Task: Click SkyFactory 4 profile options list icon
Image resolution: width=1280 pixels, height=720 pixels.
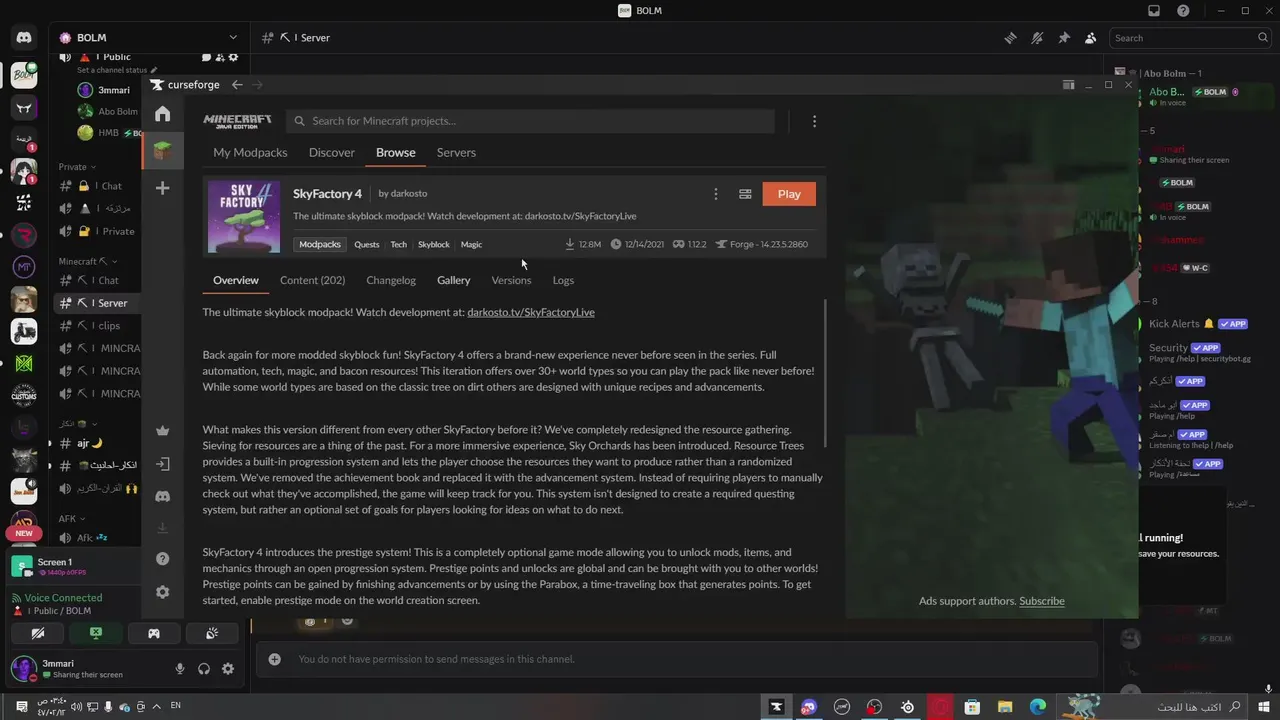Action: pos(745,194)
